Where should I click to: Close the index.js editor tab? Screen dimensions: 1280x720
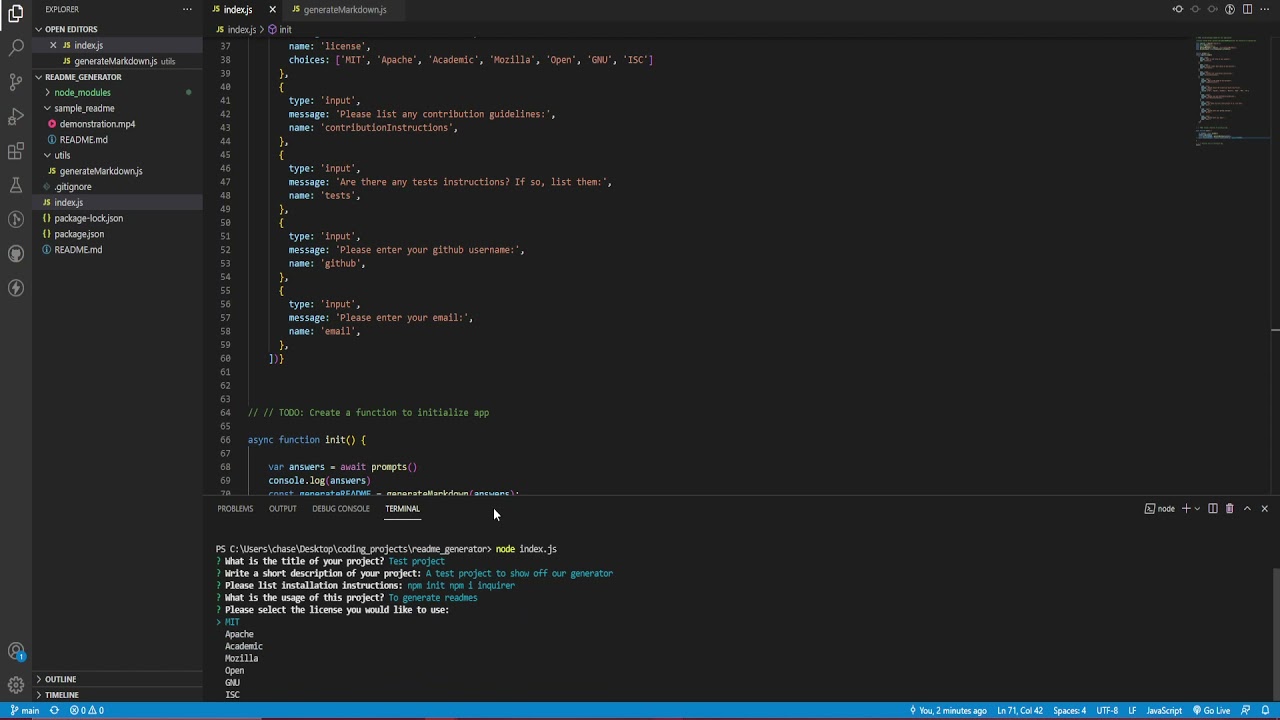[x=272, y=10]
